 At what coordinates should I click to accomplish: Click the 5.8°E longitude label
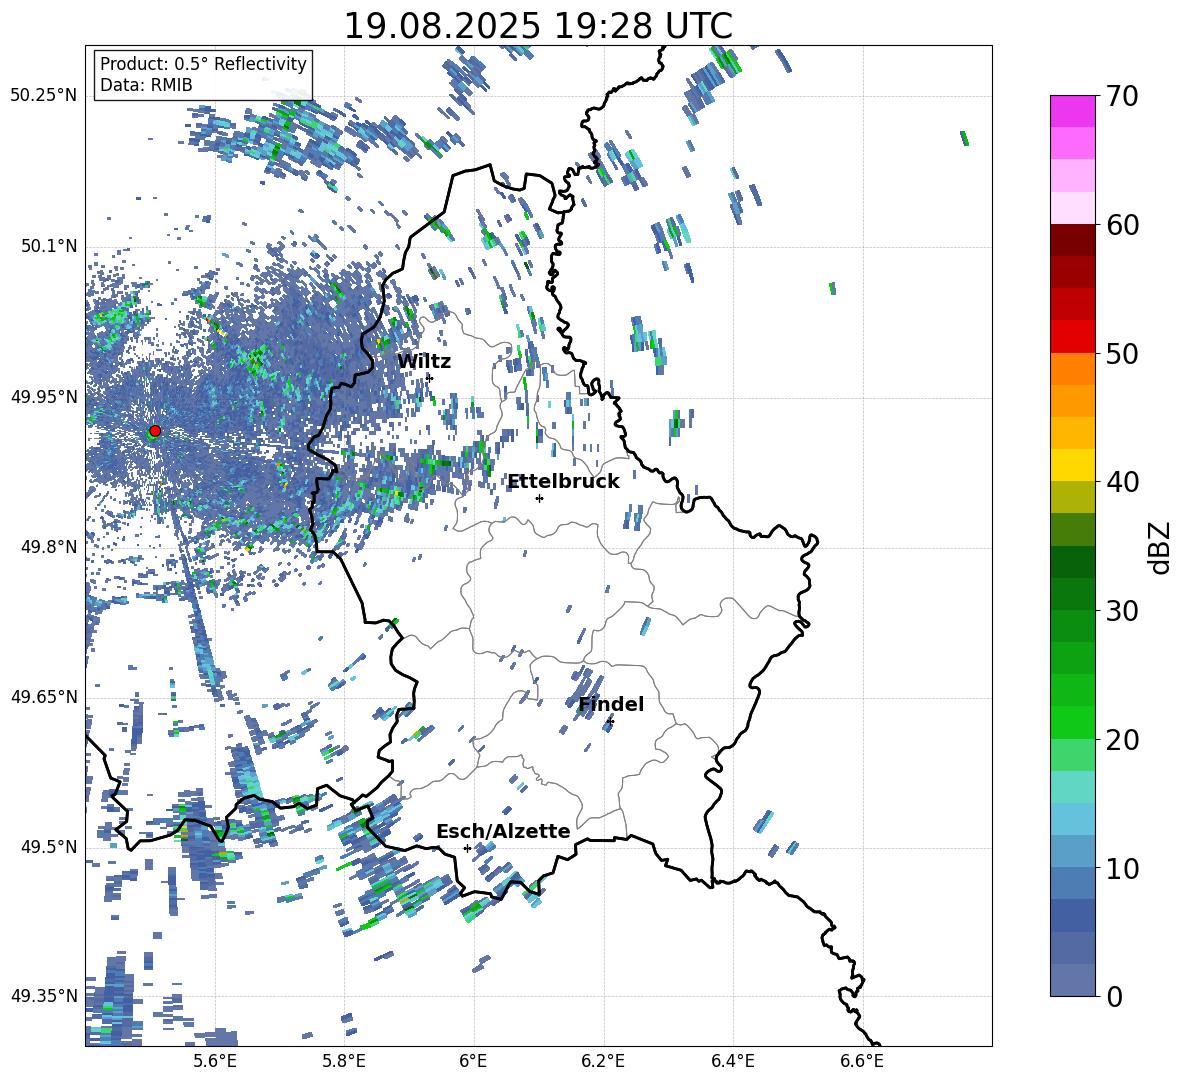click(344, 1061)
